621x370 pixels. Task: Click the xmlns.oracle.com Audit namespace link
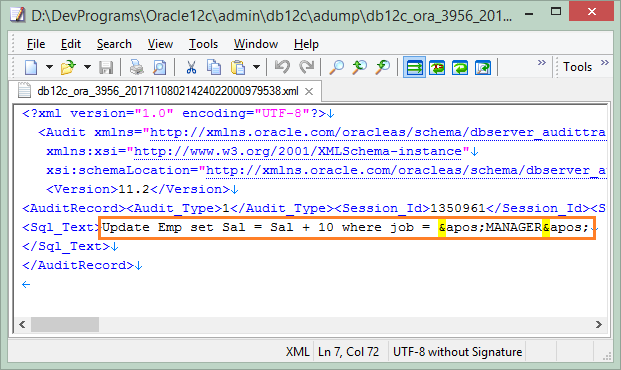tap(378, 132)
